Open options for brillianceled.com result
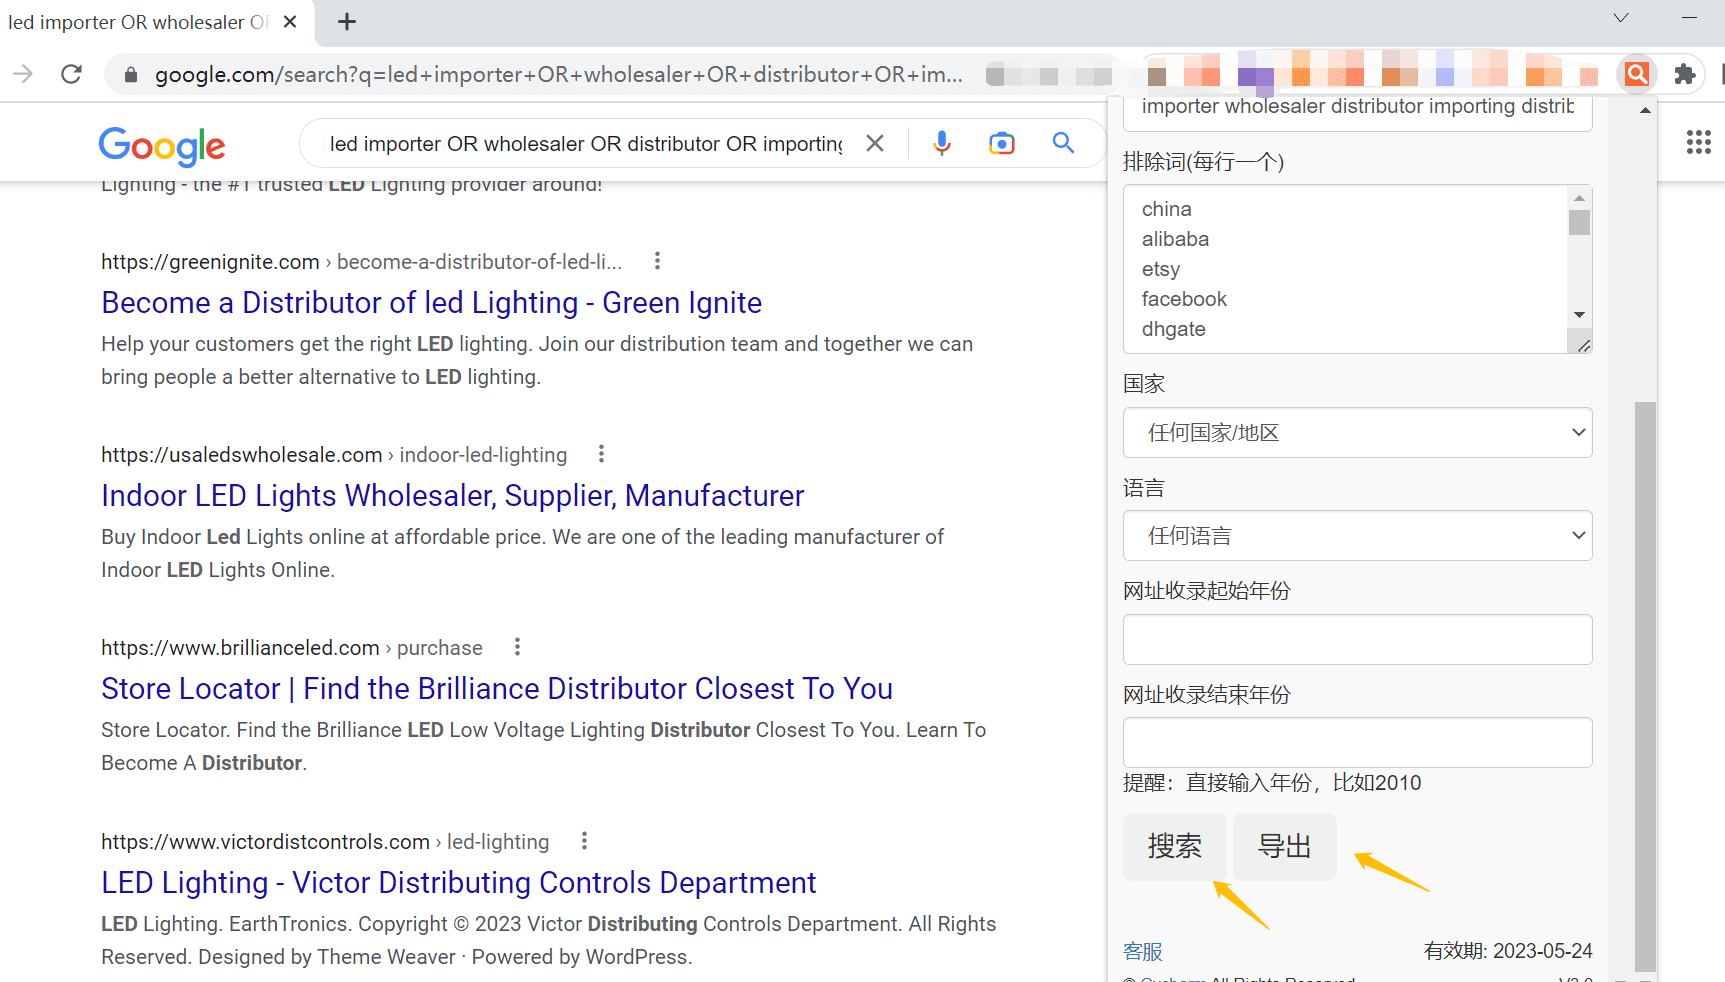The height and width of the screenshot is (982, 1725). point(517,647)
